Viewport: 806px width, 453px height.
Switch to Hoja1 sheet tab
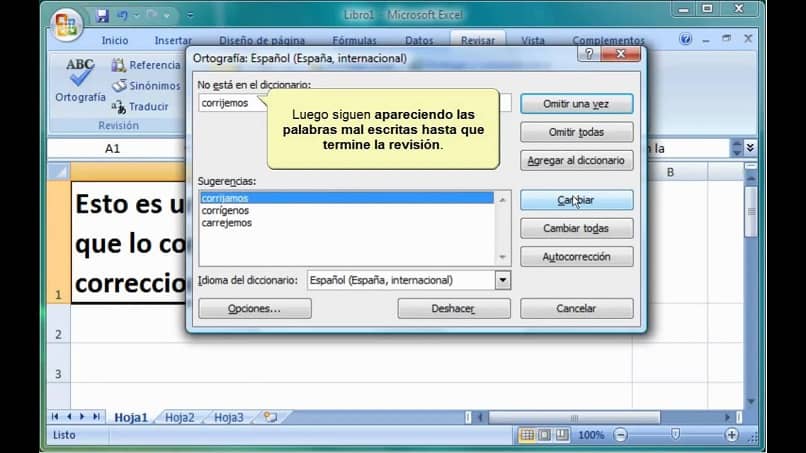pyautogui.click(x=131, y=418)
